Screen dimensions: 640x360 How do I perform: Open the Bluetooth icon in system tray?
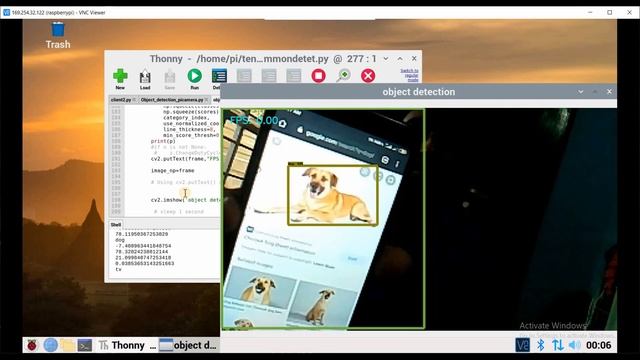[x=540, y=345]
